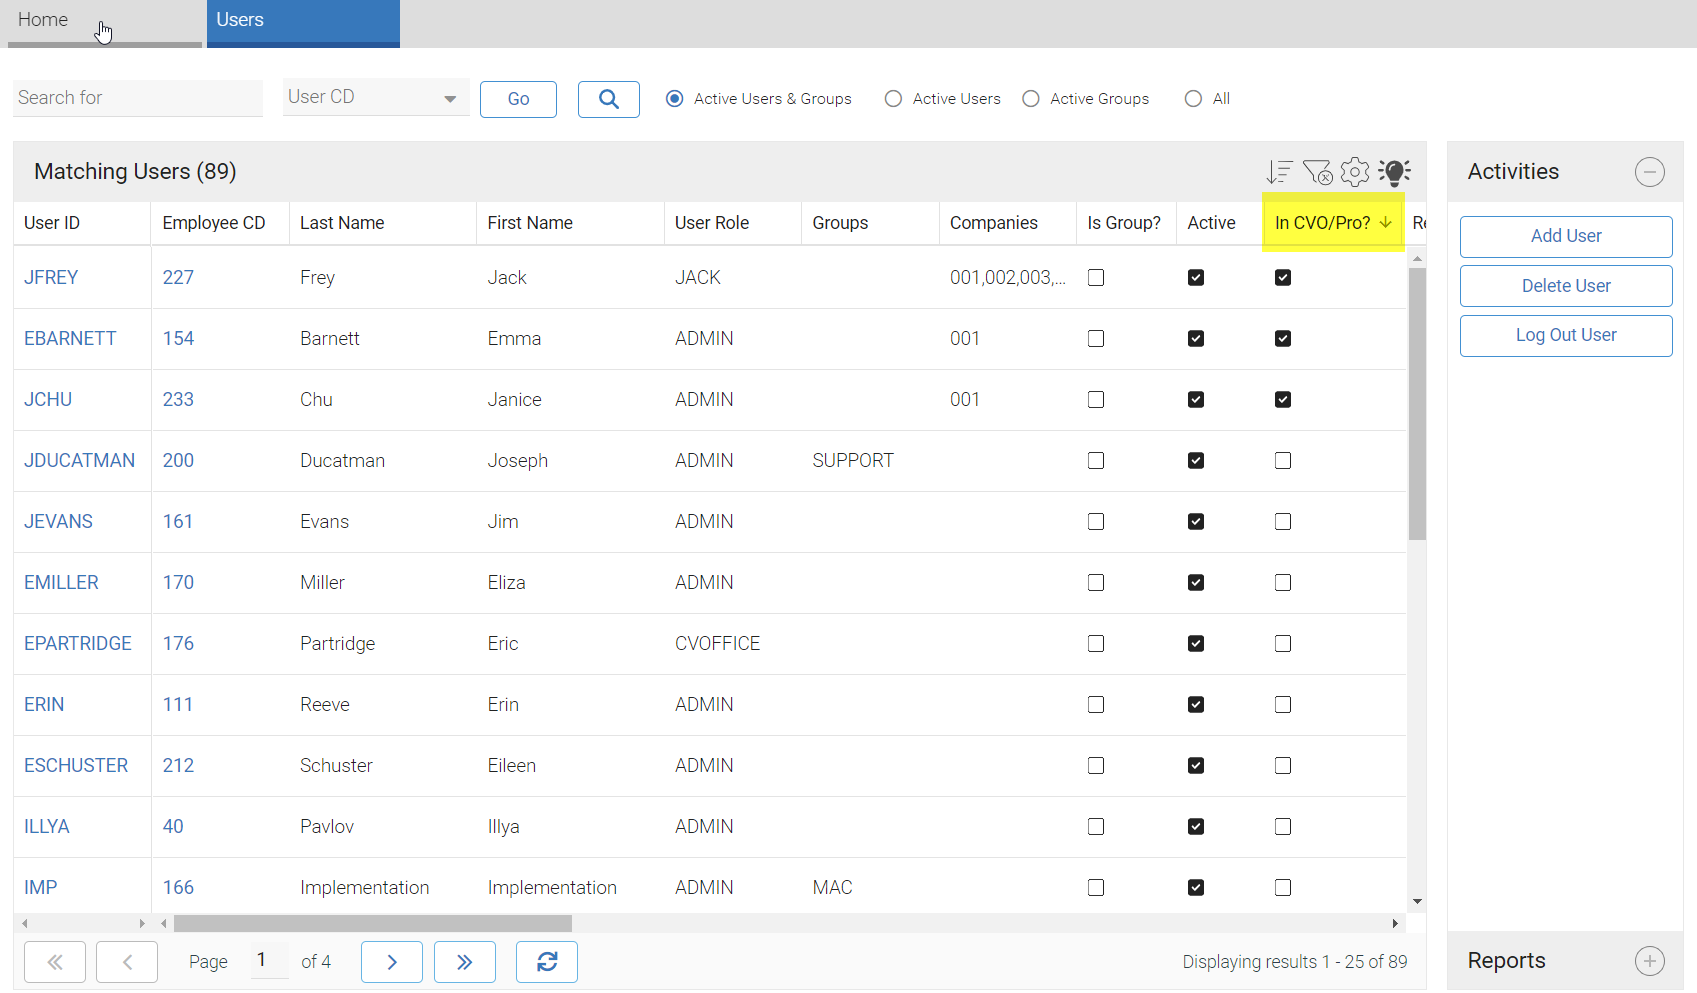Click the page number input field
This screenshot has width=1697, height=993.
pyautogui.click(x=269, y=961)
